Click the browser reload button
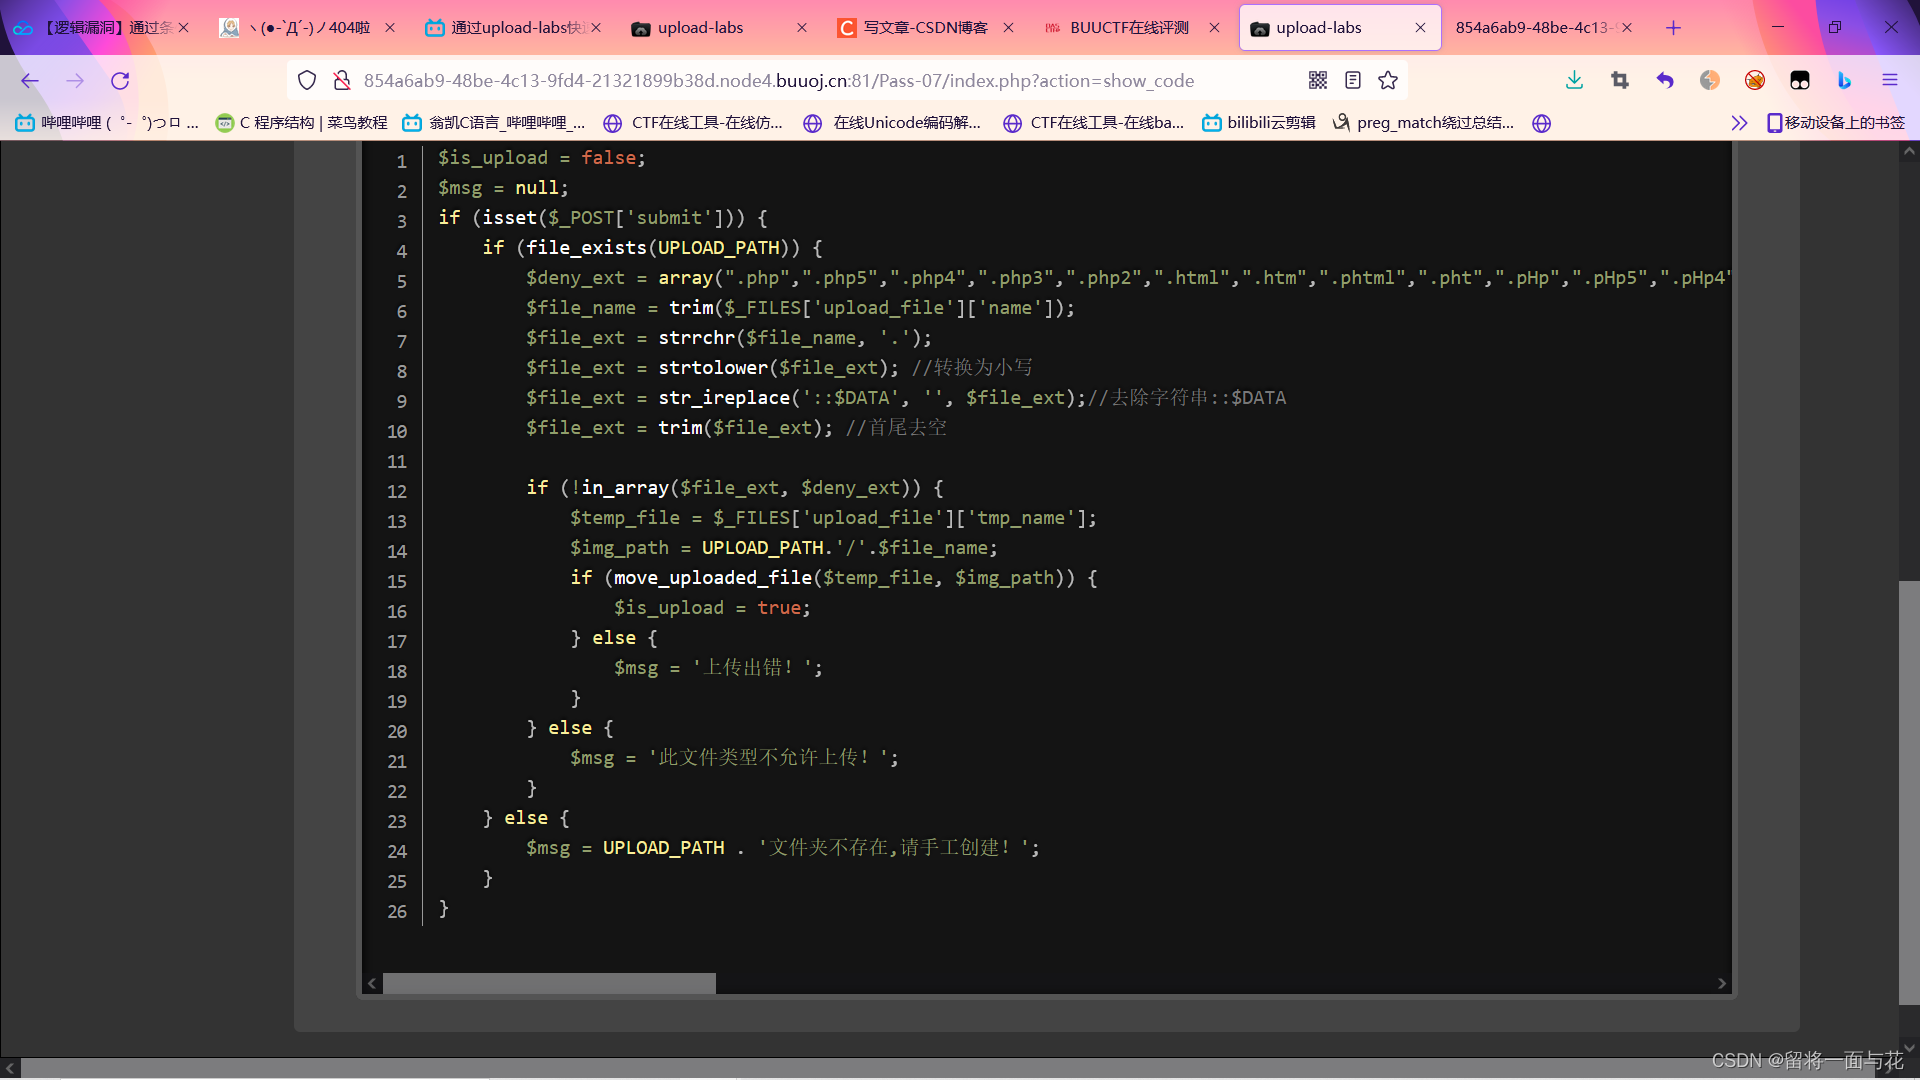The height and width of the screenshot is (1080, 1920). pos(120,81)
